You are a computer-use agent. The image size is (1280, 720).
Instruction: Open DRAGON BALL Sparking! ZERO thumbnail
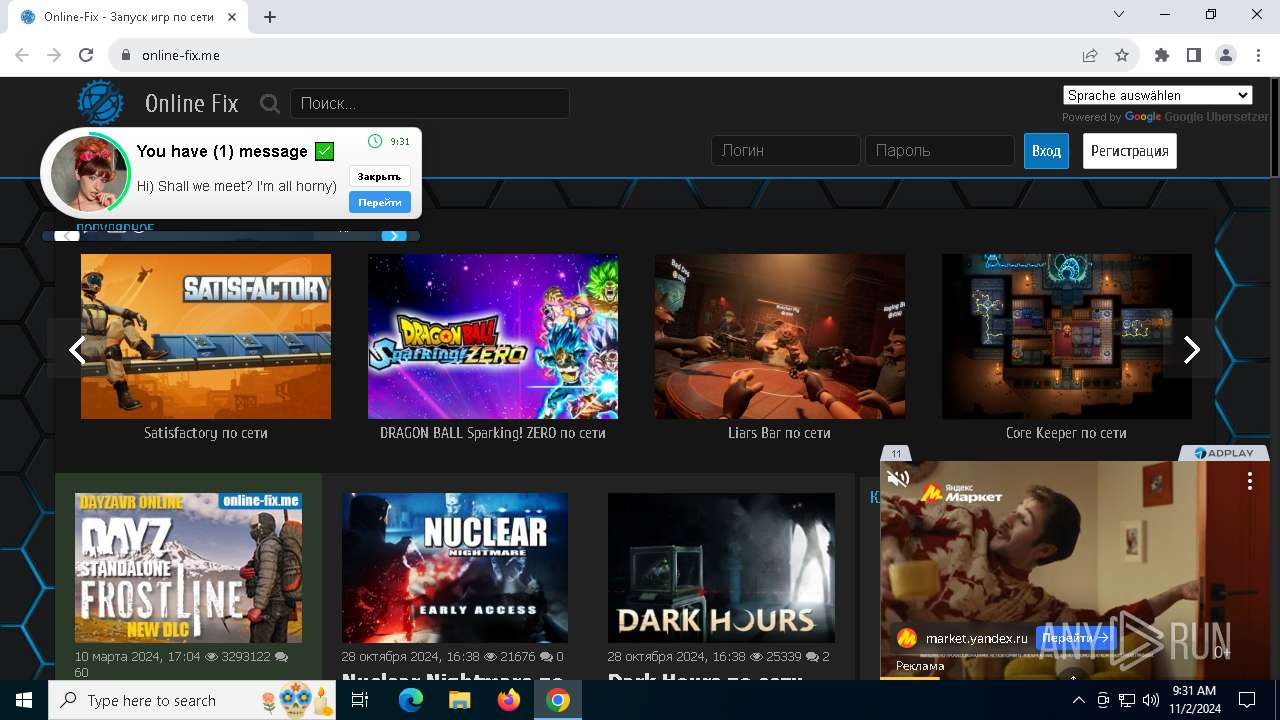[493, 336]
